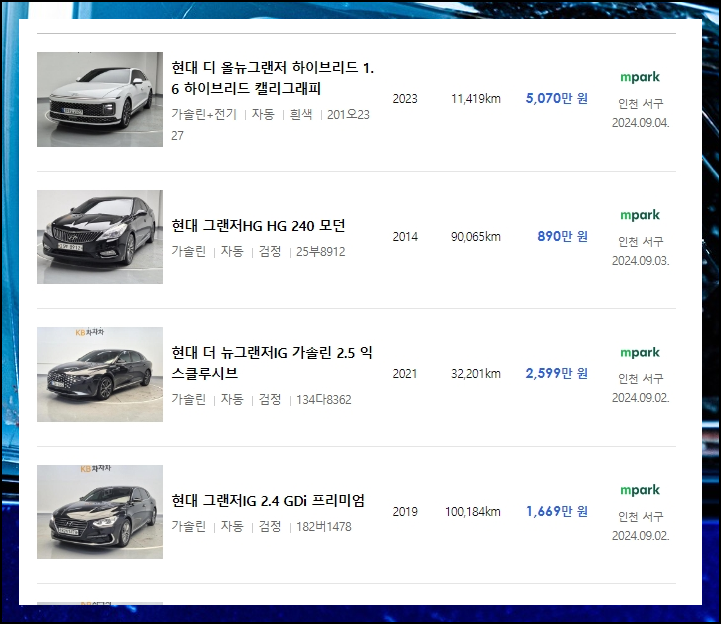
Task: Open listing 현대 더 뉴그랜저IG 가솔린 2.5
Action: 272,363
